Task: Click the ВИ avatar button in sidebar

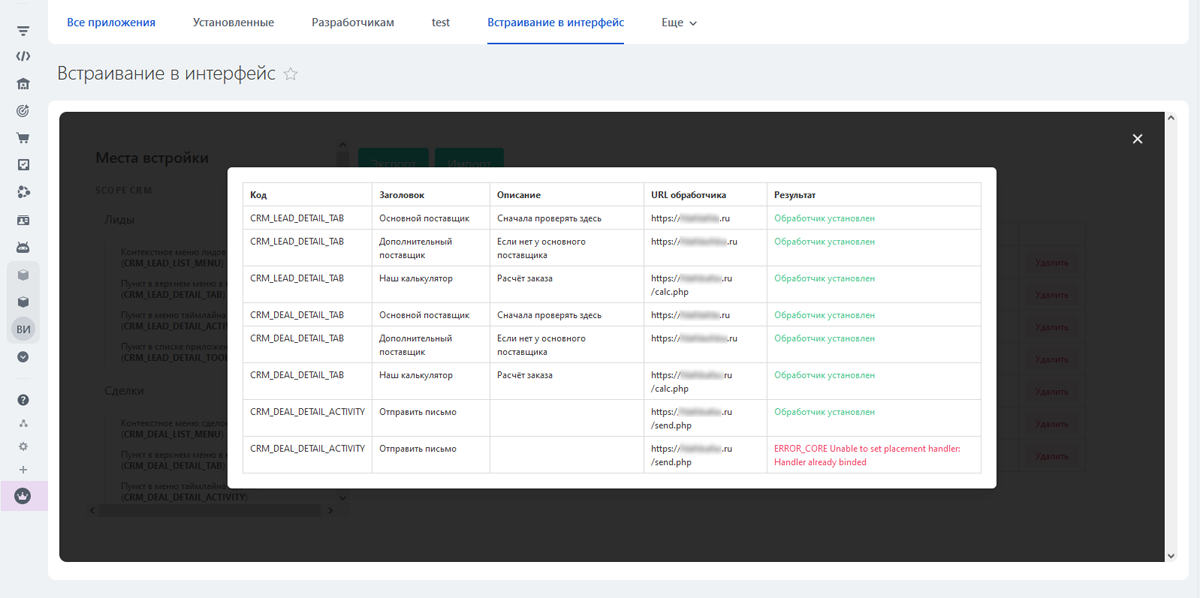Action: 23,329
